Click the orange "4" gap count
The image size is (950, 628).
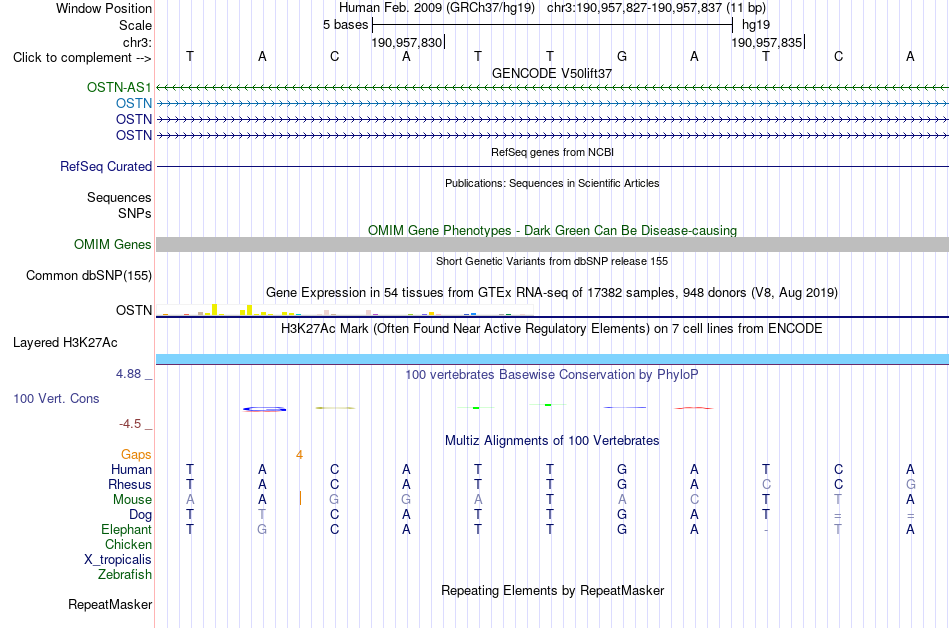(x=299, y=455)
